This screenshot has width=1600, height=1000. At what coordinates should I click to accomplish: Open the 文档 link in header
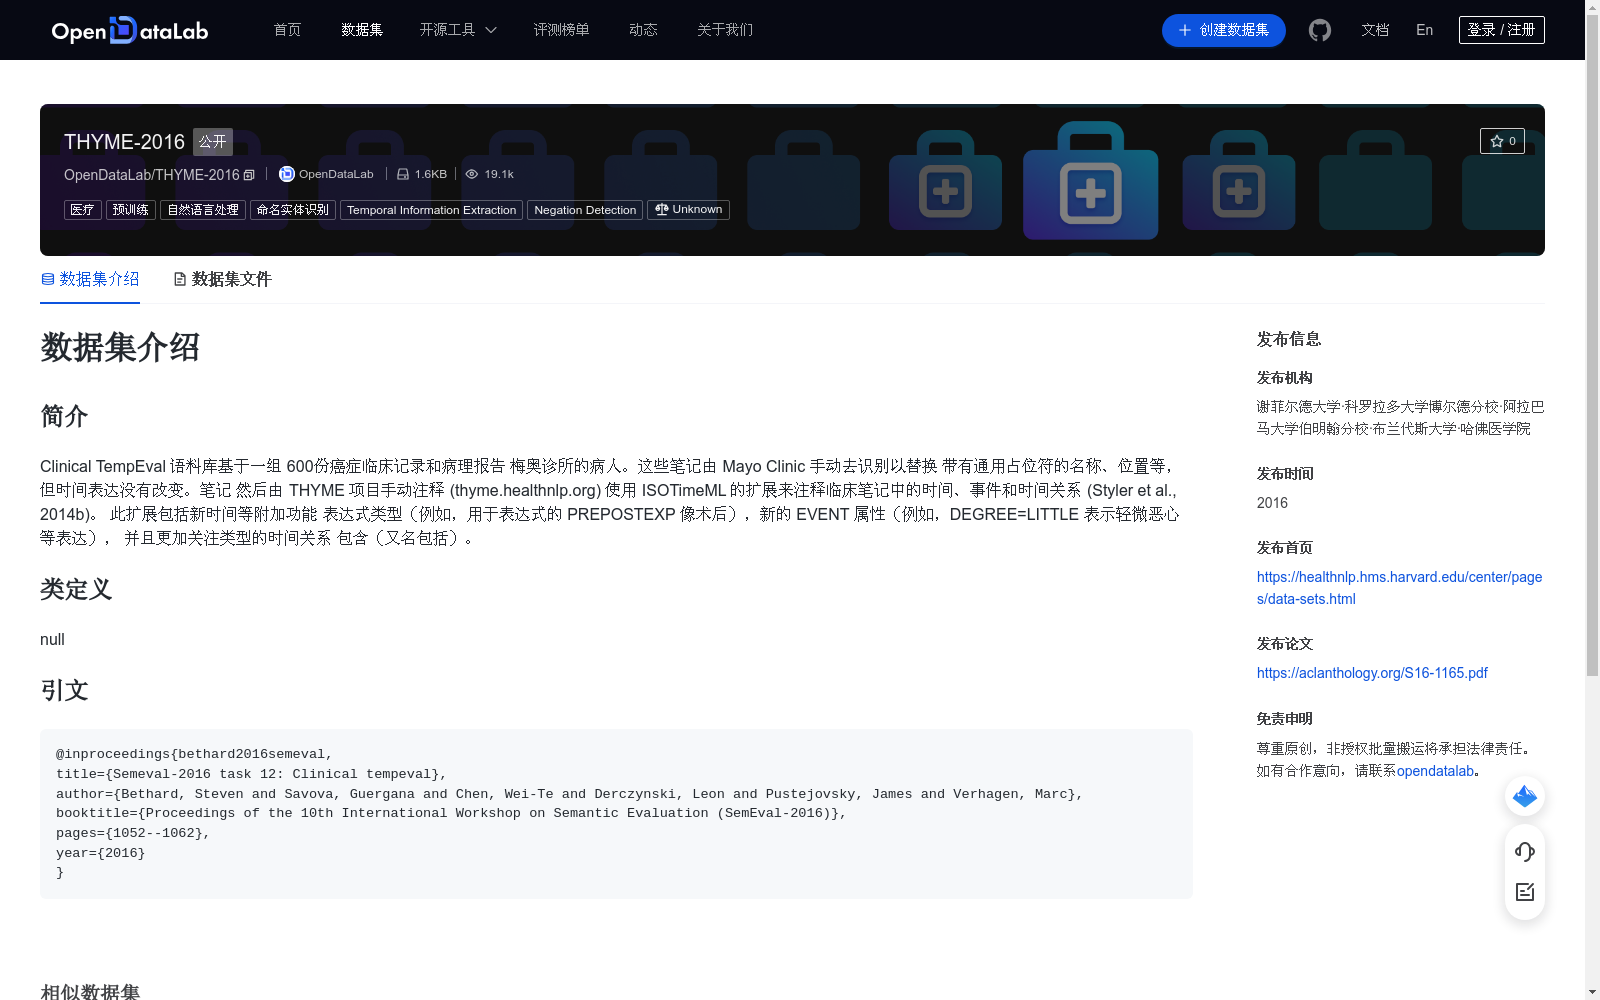pos(1375,30)
